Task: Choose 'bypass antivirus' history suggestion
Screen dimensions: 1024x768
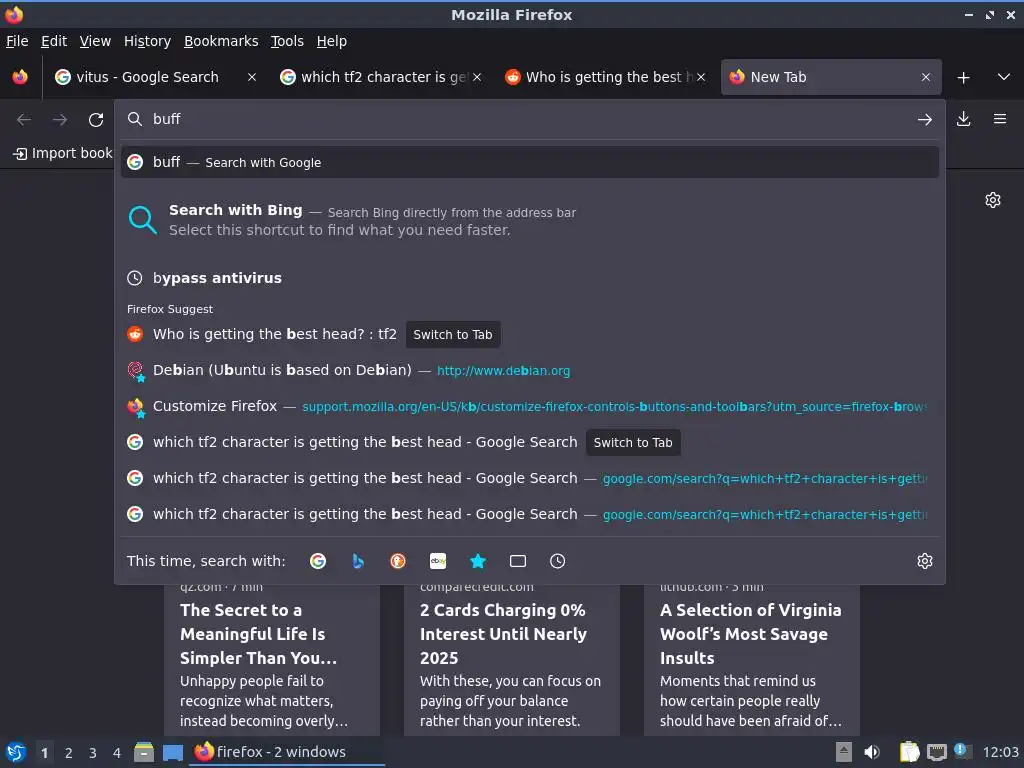Action: tap(530, 278)
